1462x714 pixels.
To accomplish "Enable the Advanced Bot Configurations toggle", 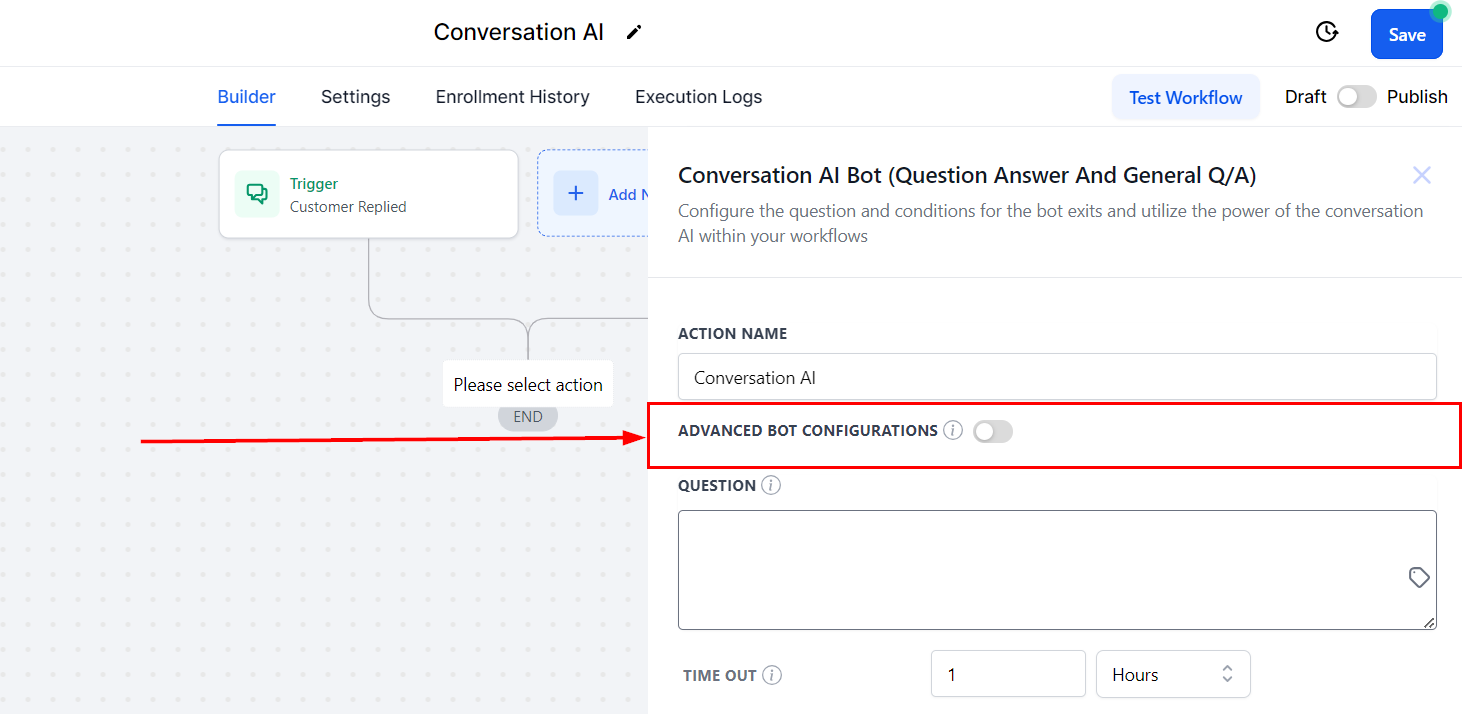I will [993, 431].
